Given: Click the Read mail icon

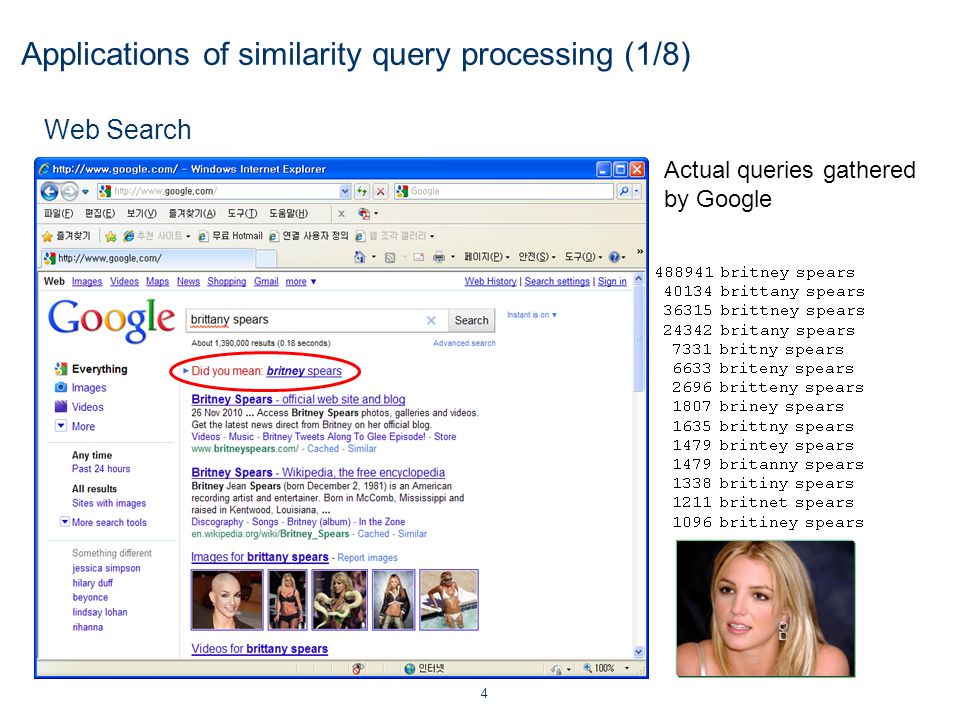Looking at the screenshot, I should [x=419, y=258].
